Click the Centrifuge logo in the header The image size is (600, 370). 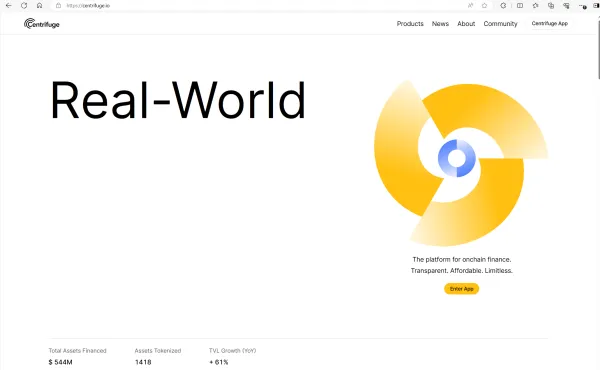pyautogui.click(x=42, y=24)
